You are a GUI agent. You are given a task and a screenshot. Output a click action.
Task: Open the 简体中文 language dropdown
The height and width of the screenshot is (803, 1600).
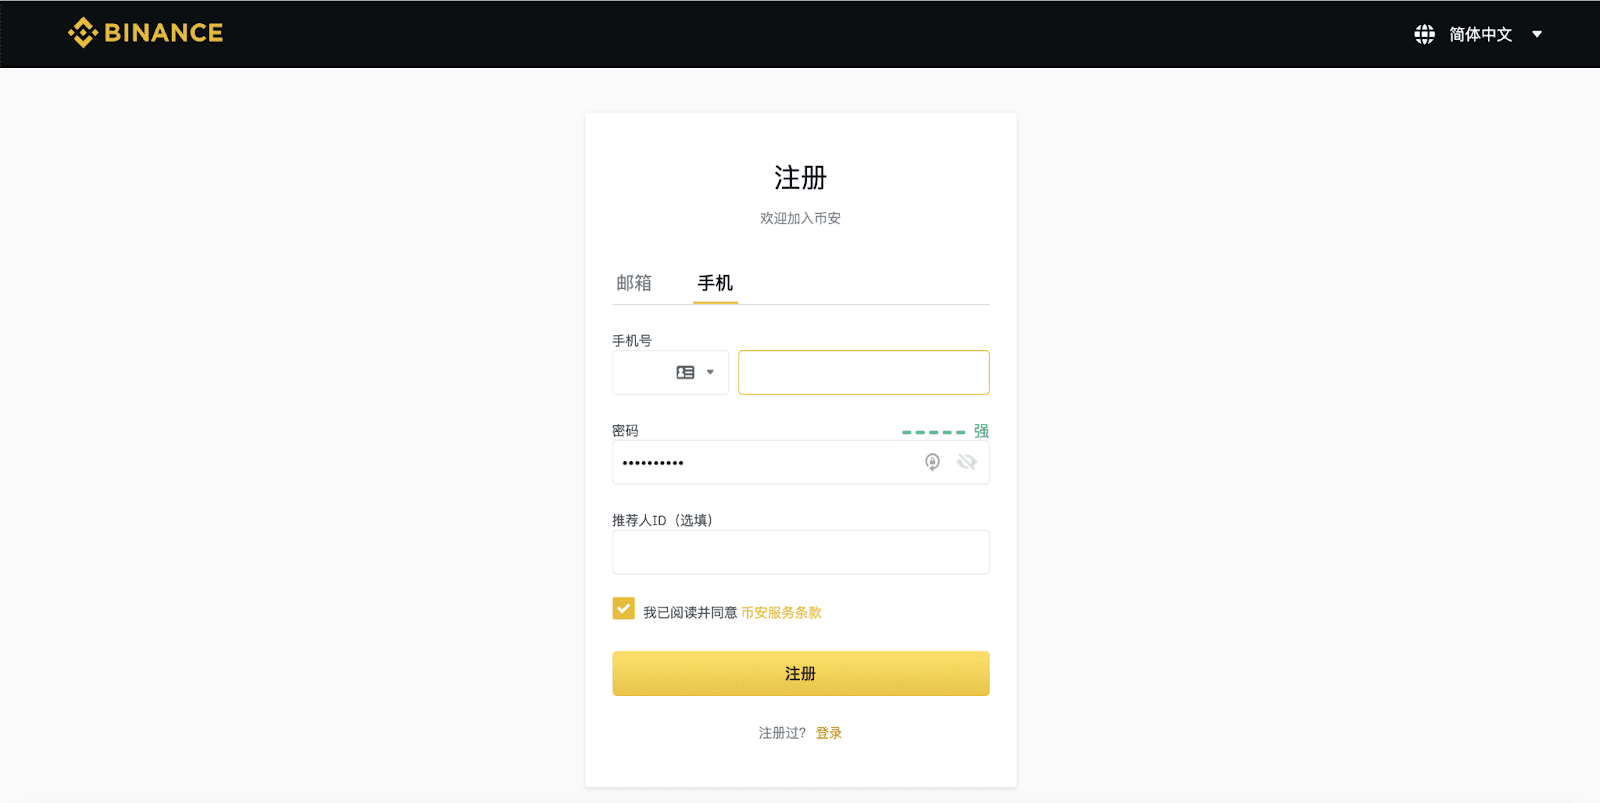1495,35
